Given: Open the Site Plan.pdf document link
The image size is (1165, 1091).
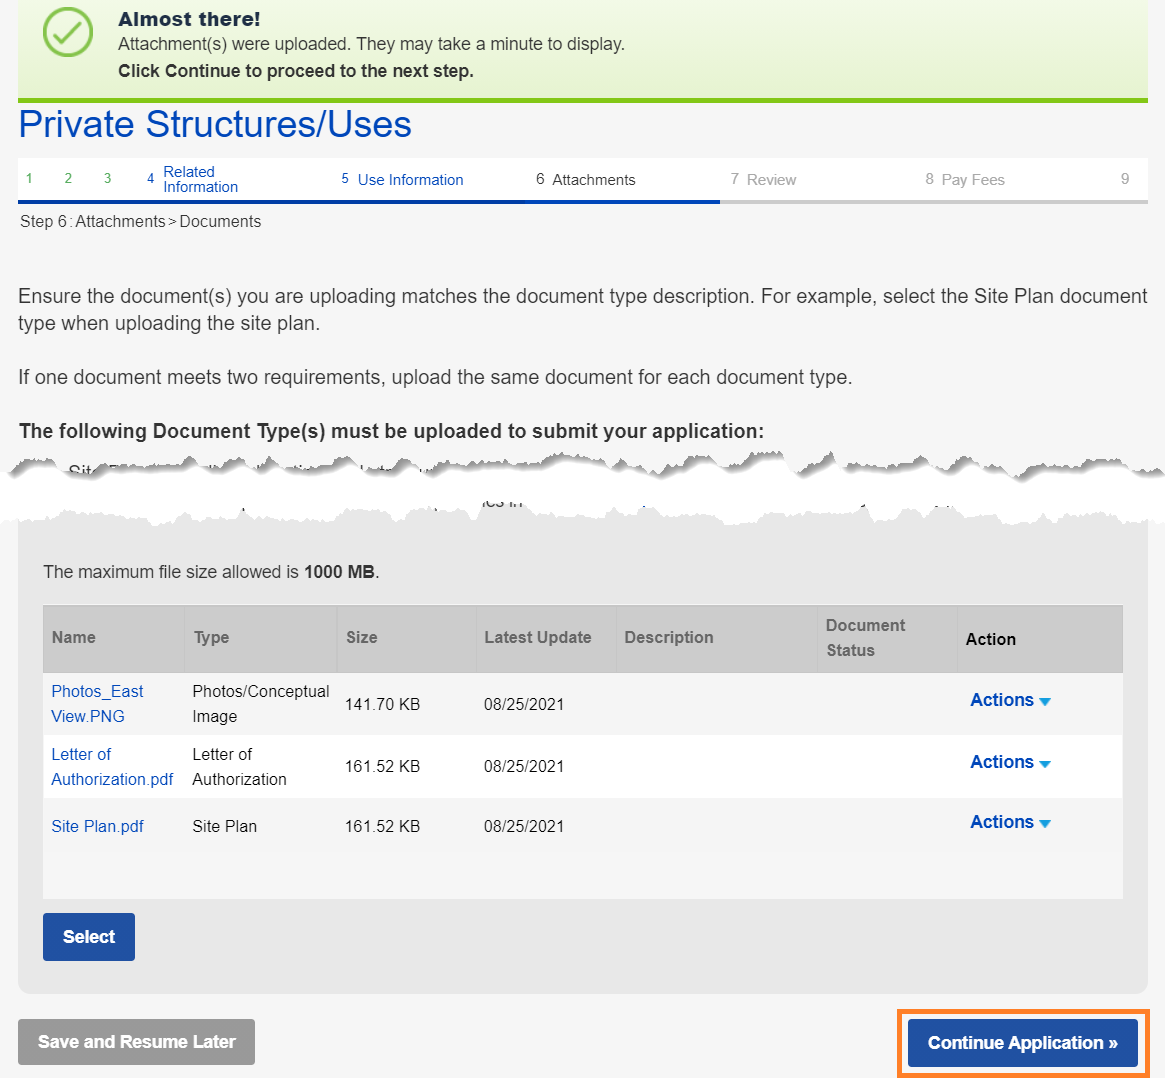Looking at the screenshot, I should tap(97, 827).
